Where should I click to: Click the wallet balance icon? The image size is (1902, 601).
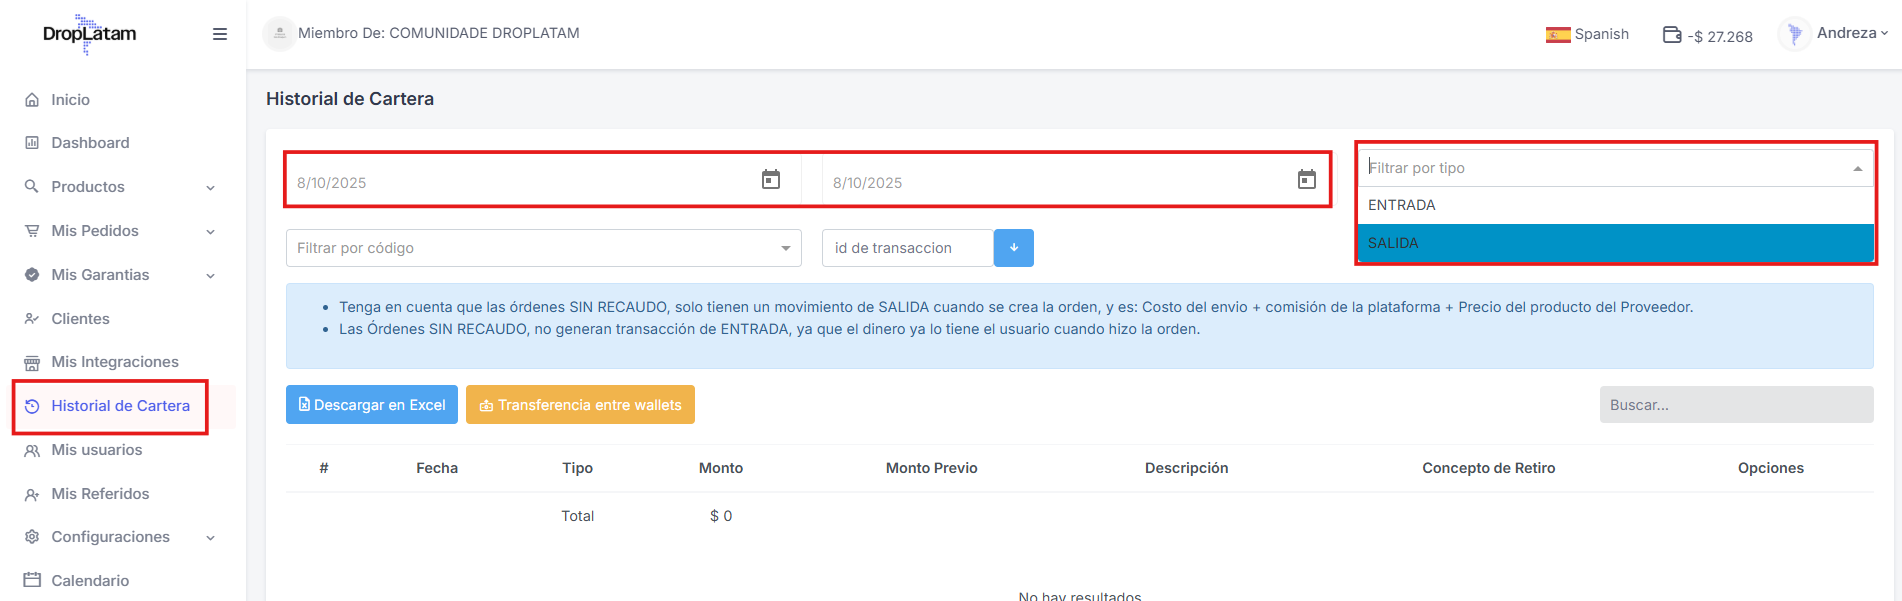click(1671, 35)
